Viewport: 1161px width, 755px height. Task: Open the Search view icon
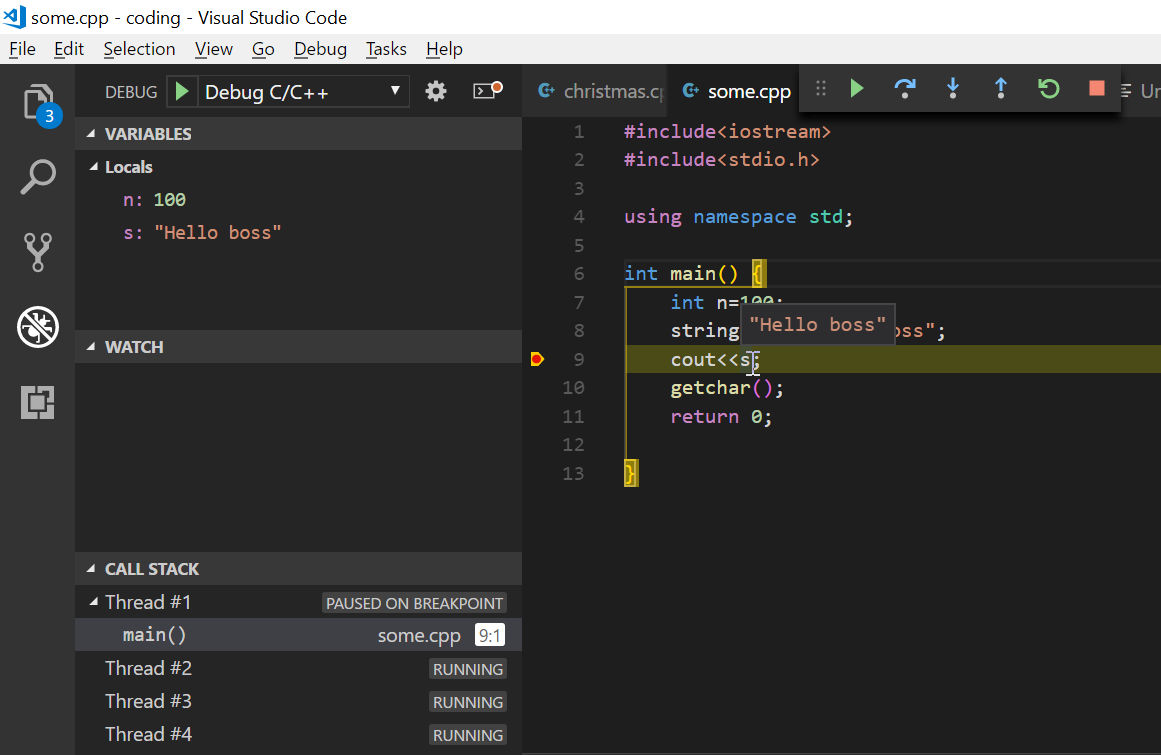37,177
